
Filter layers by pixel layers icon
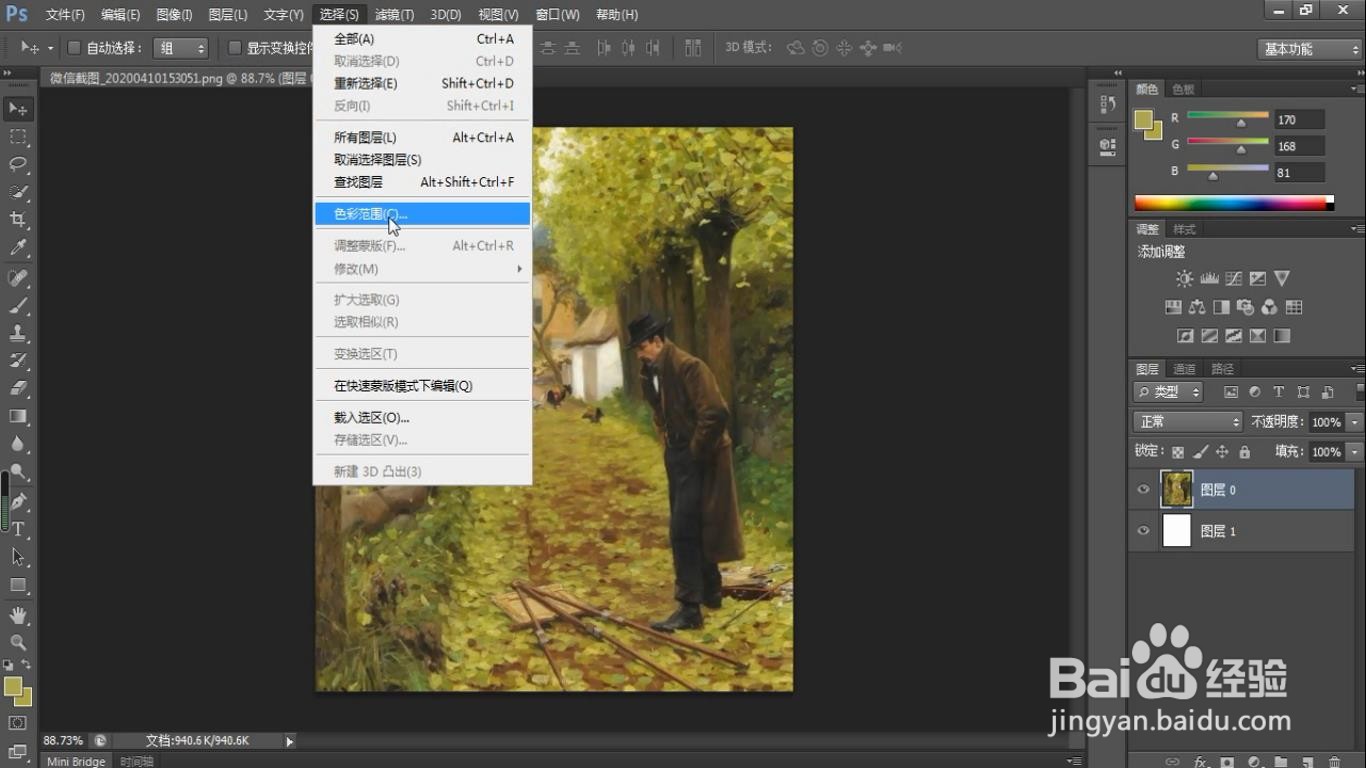1230,392
